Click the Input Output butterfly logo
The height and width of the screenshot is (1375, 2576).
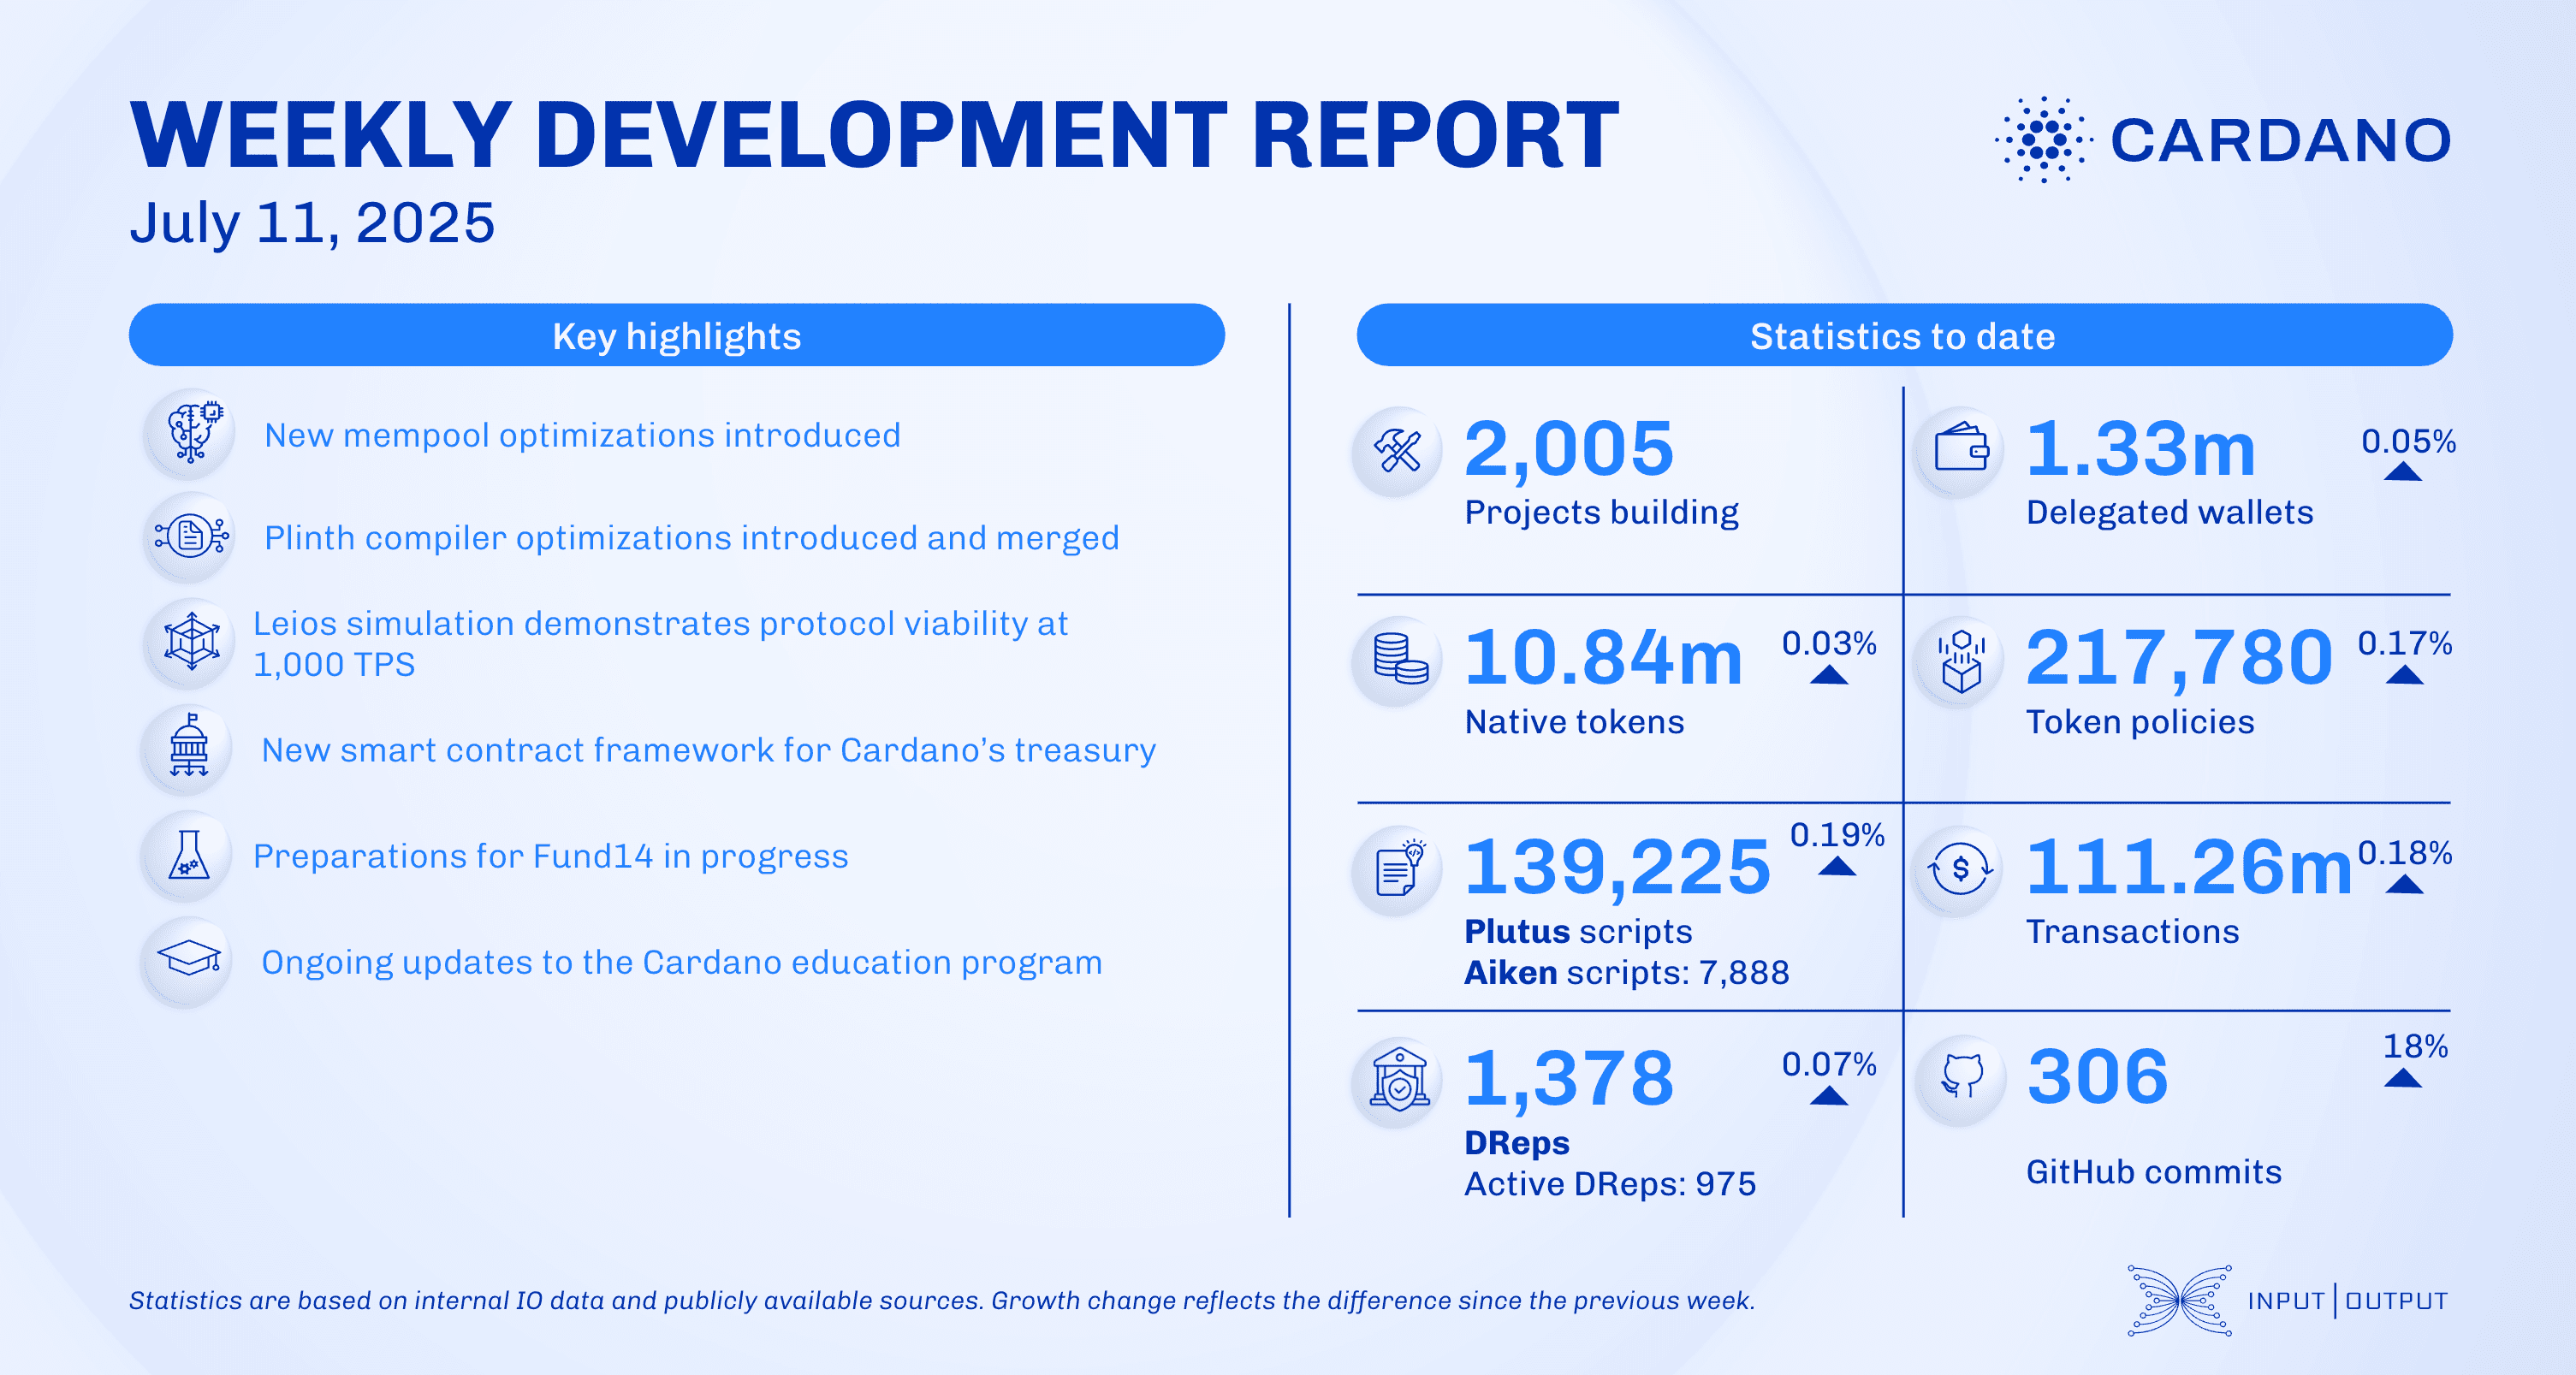tap(2179, 1300)
